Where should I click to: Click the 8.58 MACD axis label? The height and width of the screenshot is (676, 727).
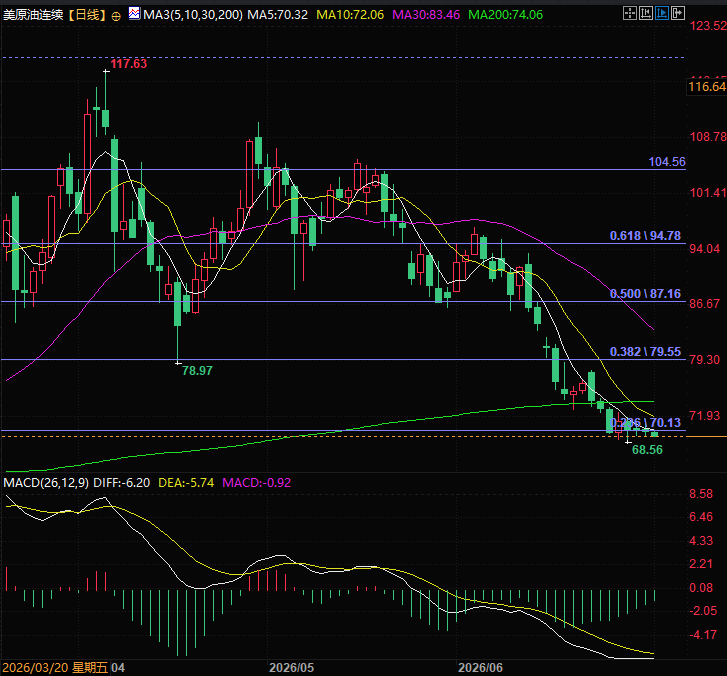(701, 494)
